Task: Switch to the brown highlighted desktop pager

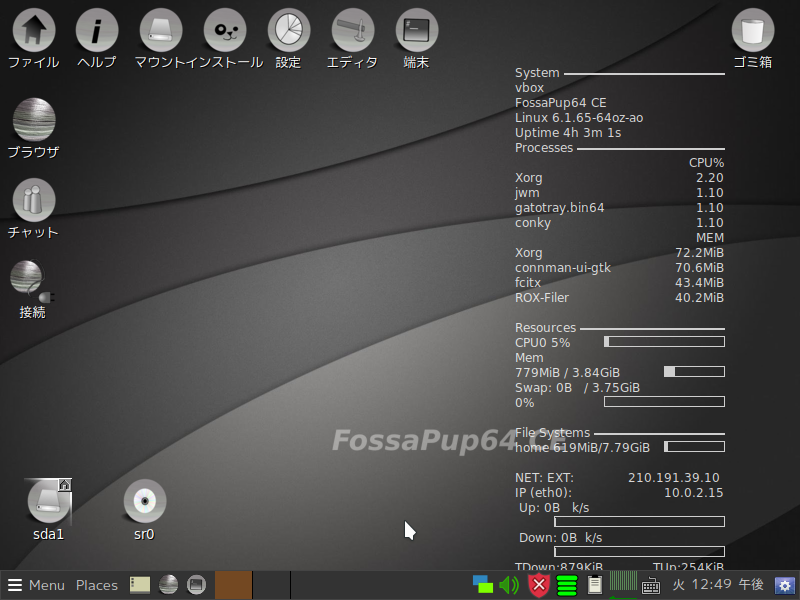Action: pyautogui.click(x=233, y=585)
